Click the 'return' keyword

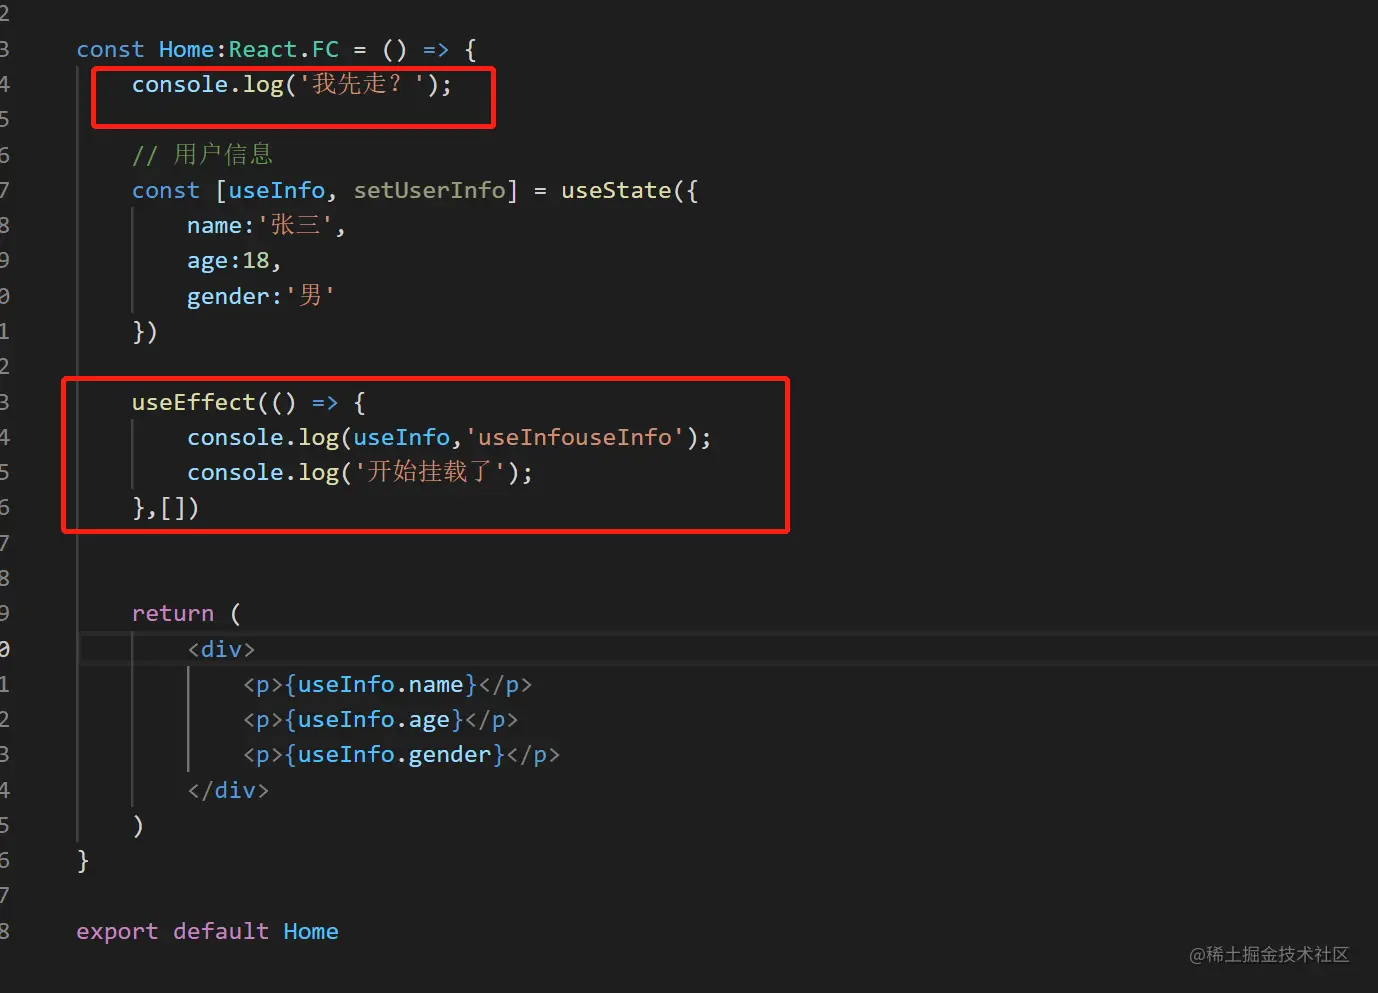pos(173,613)
